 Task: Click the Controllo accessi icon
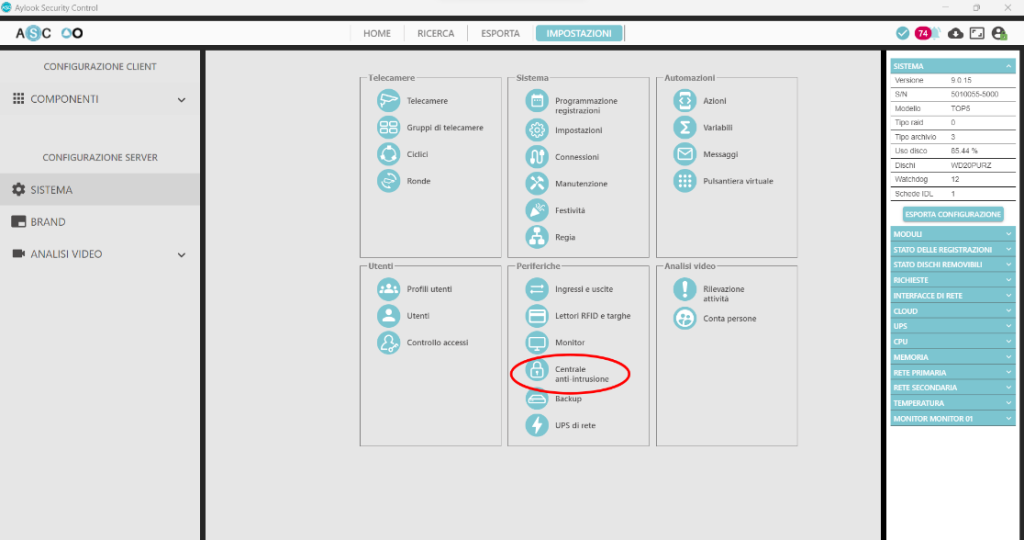tap(388, 343)
